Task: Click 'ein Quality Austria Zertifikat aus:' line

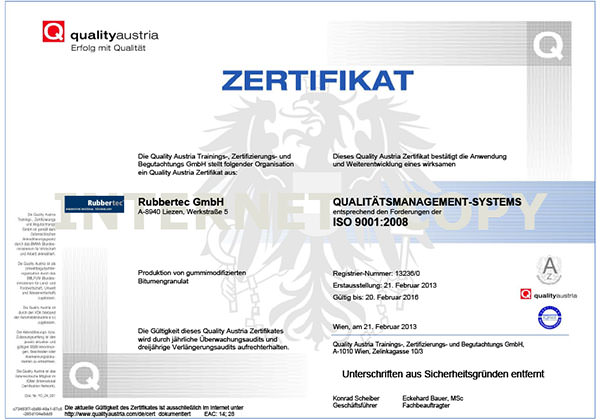Action: (x=188, y=173)
